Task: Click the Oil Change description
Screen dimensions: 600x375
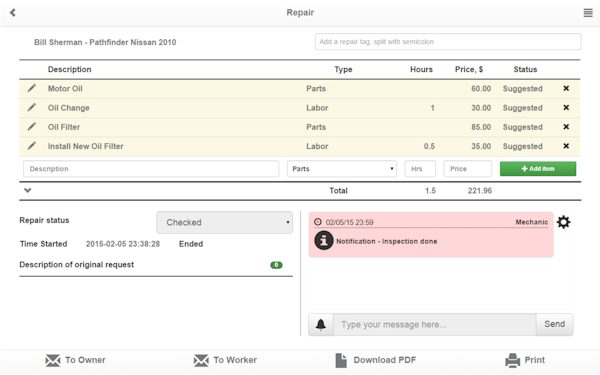Action: coord(68,108)
